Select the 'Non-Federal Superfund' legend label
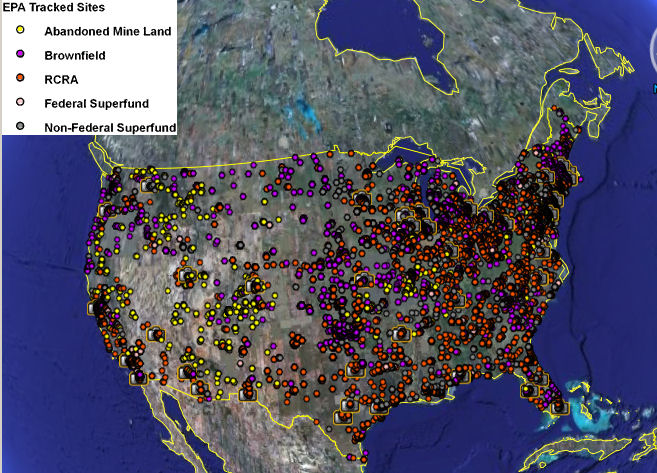Viewport: 657px width, 473px height. [x=110, y=128]
